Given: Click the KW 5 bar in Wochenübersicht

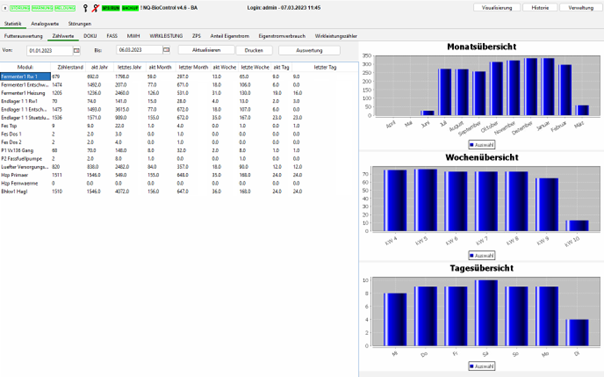Looking at the screenshot, I should pos(425,200).
